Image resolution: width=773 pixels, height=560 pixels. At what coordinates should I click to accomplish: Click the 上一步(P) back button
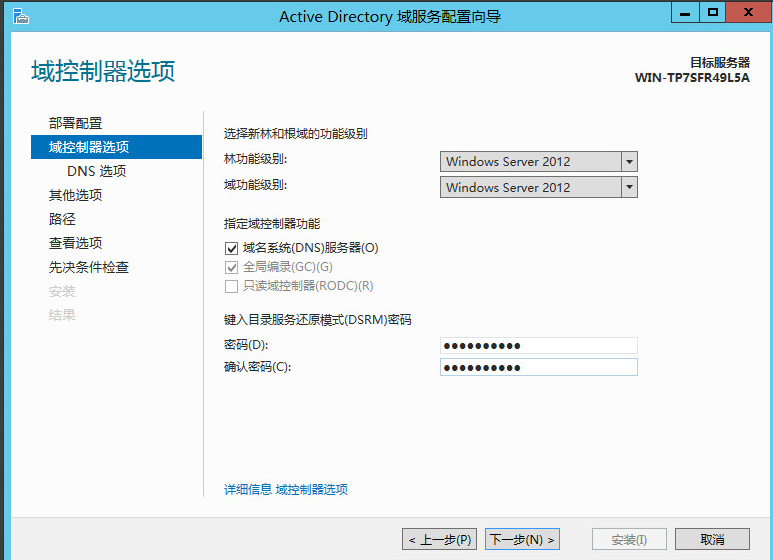[x=440, y=539]
